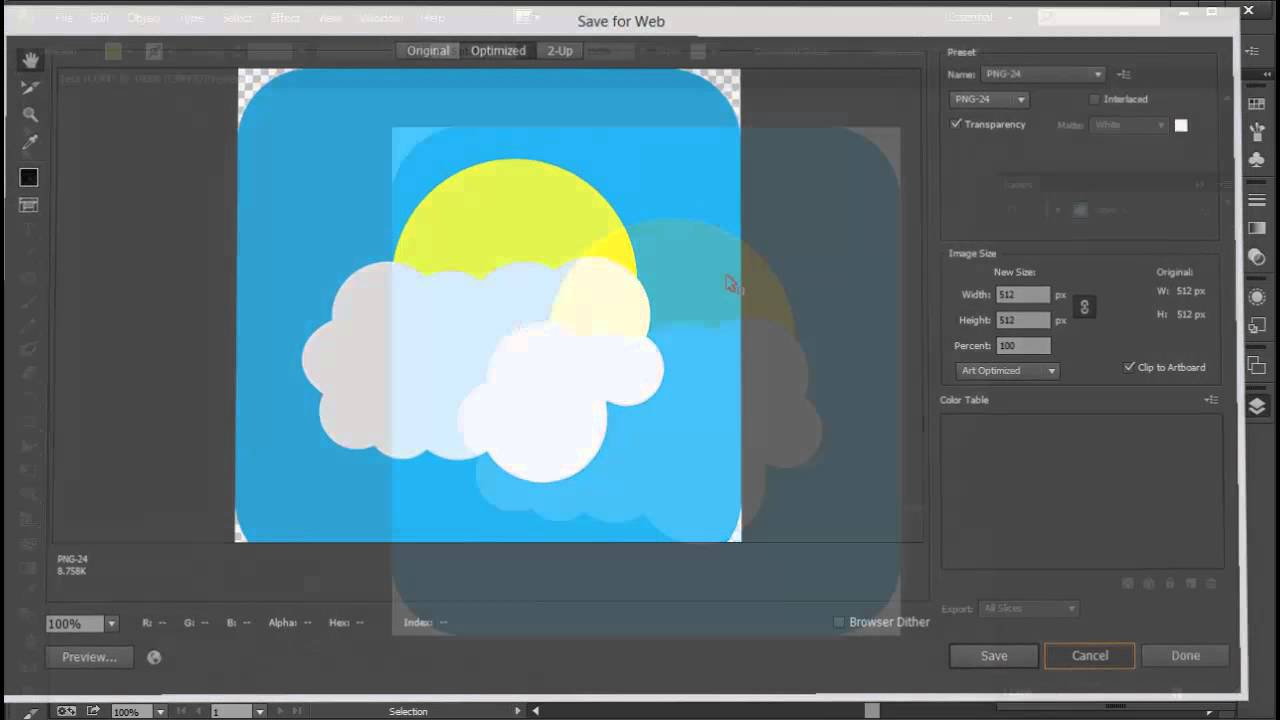Open the Appearance panel in Illustrator dock
This screenshot has width=1280, height=720.
coord(1257,297)
